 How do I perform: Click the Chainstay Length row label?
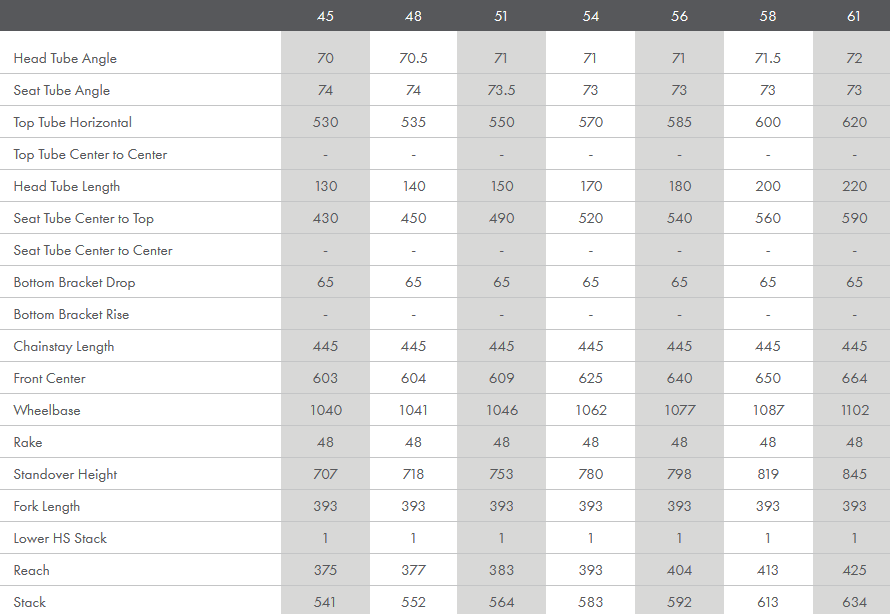[64, 347]
